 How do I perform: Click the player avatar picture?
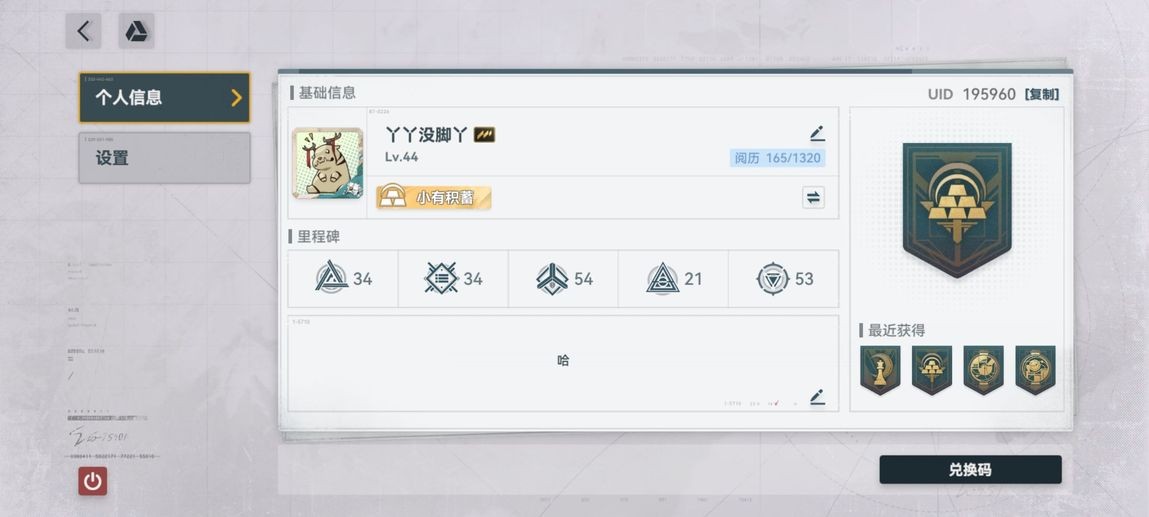click(x=328, y=163)
